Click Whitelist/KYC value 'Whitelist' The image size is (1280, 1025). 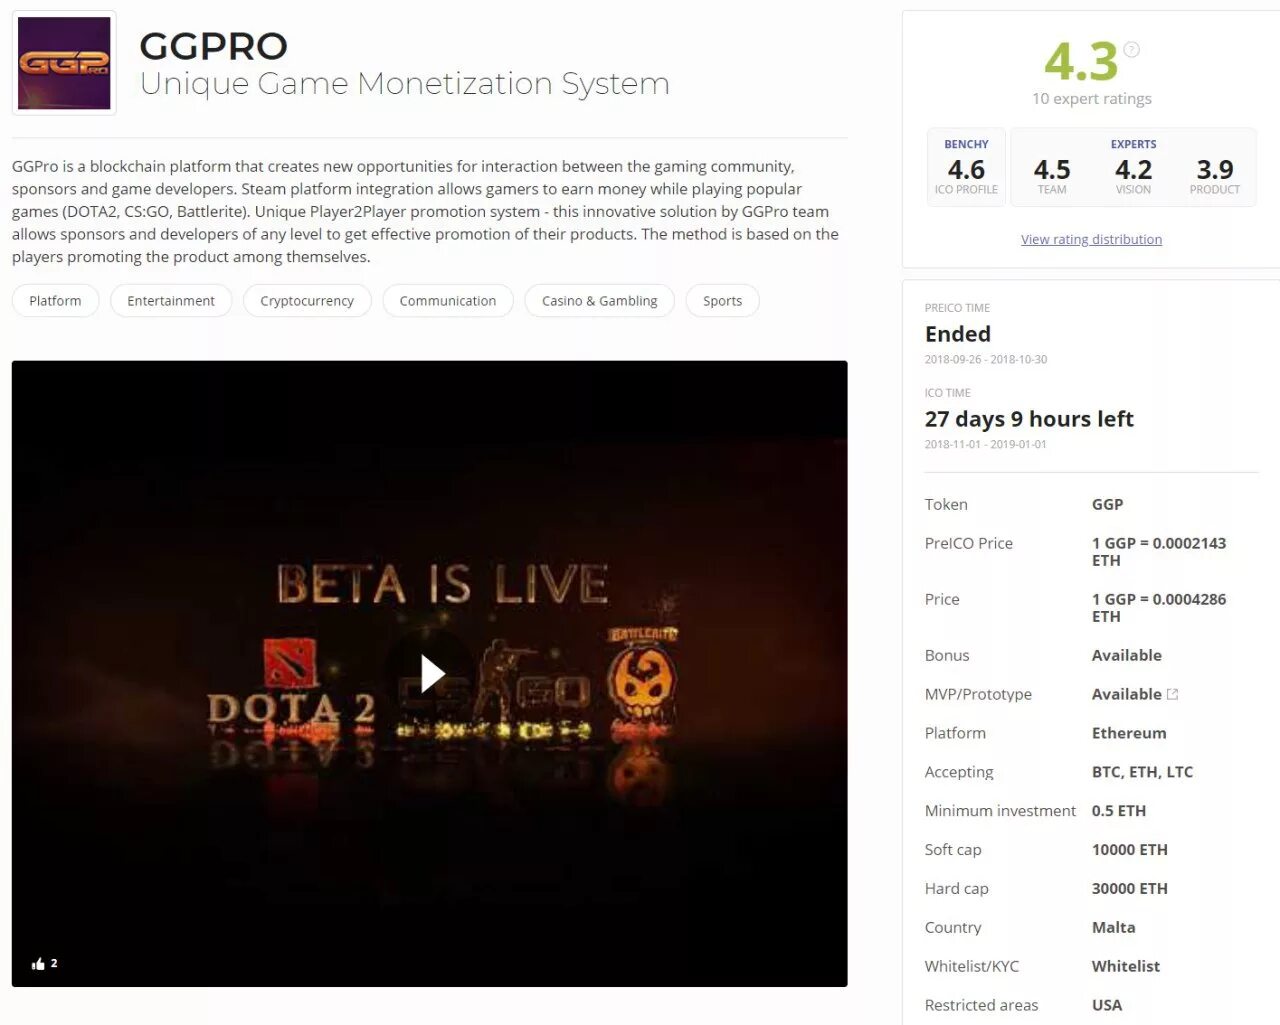(x=1126, y=967)
